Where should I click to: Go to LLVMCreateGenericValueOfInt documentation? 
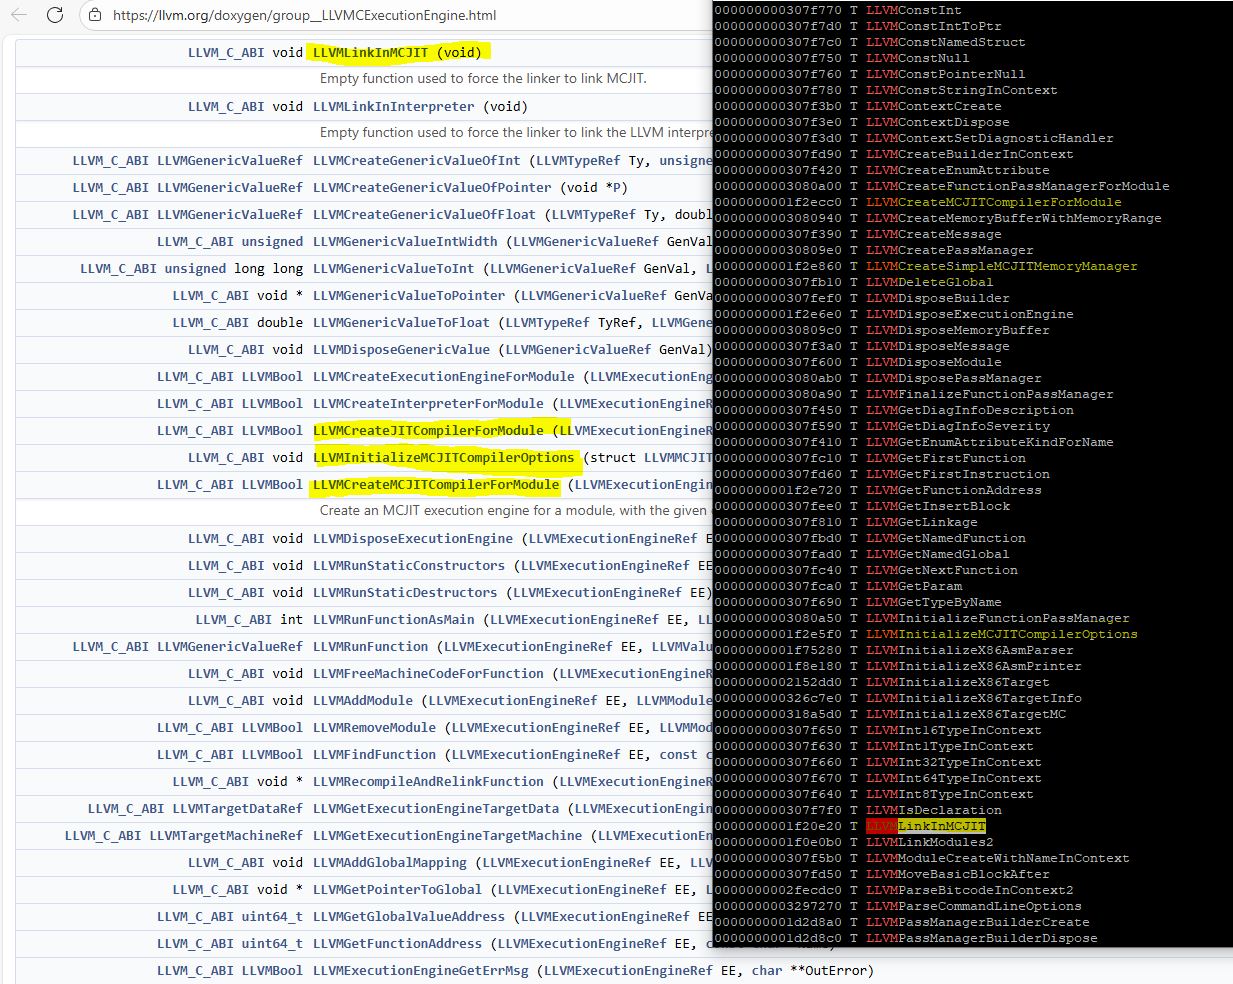click(416, 161)
